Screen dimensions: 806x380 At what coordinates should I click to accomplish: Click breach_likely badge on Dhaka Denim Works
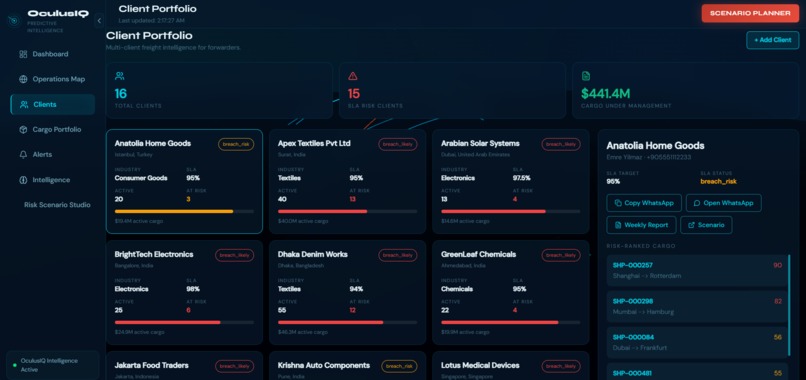[398, 255]
